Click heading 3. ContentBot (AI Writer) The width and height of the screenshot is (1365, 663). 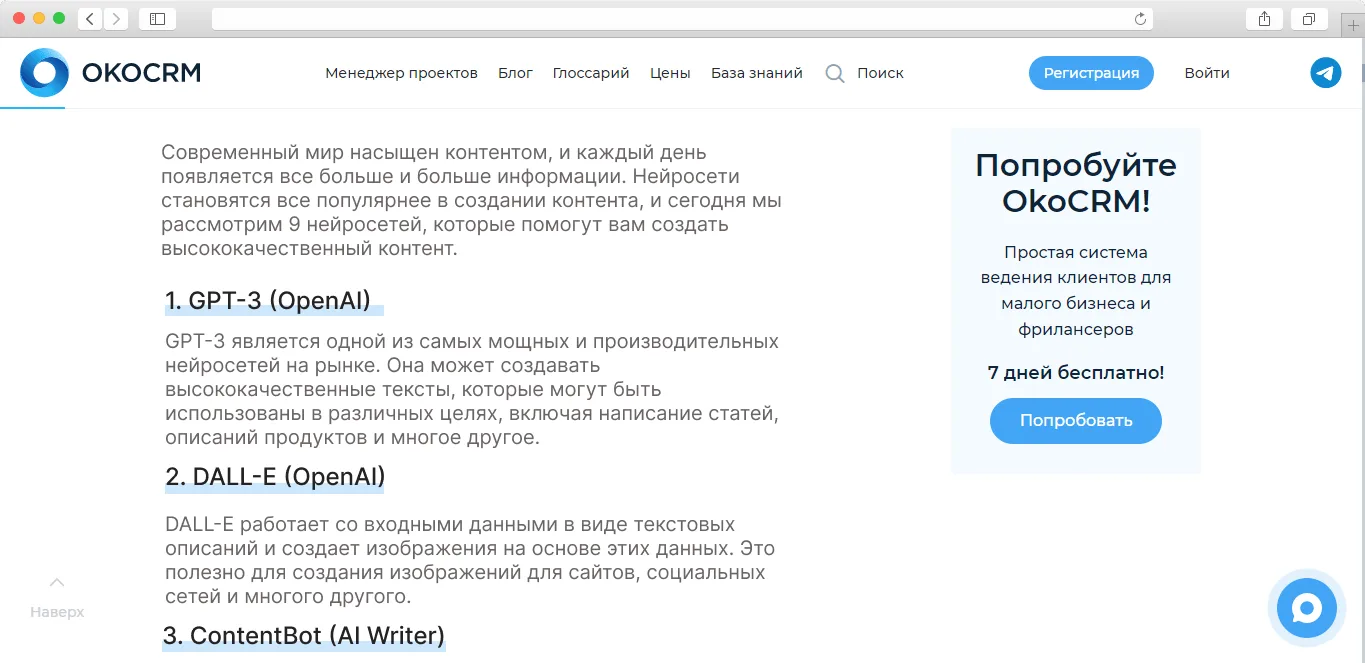click(x=304, y=636)
